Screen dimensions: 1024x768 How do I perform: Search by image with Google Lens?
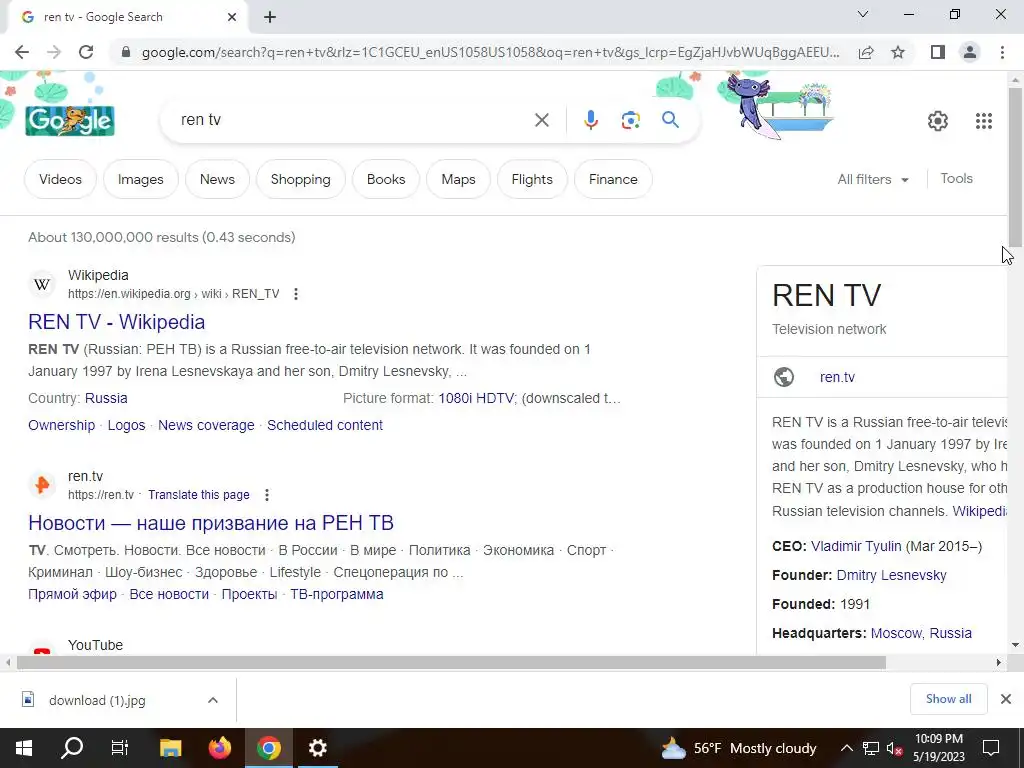tap(630, 120)
